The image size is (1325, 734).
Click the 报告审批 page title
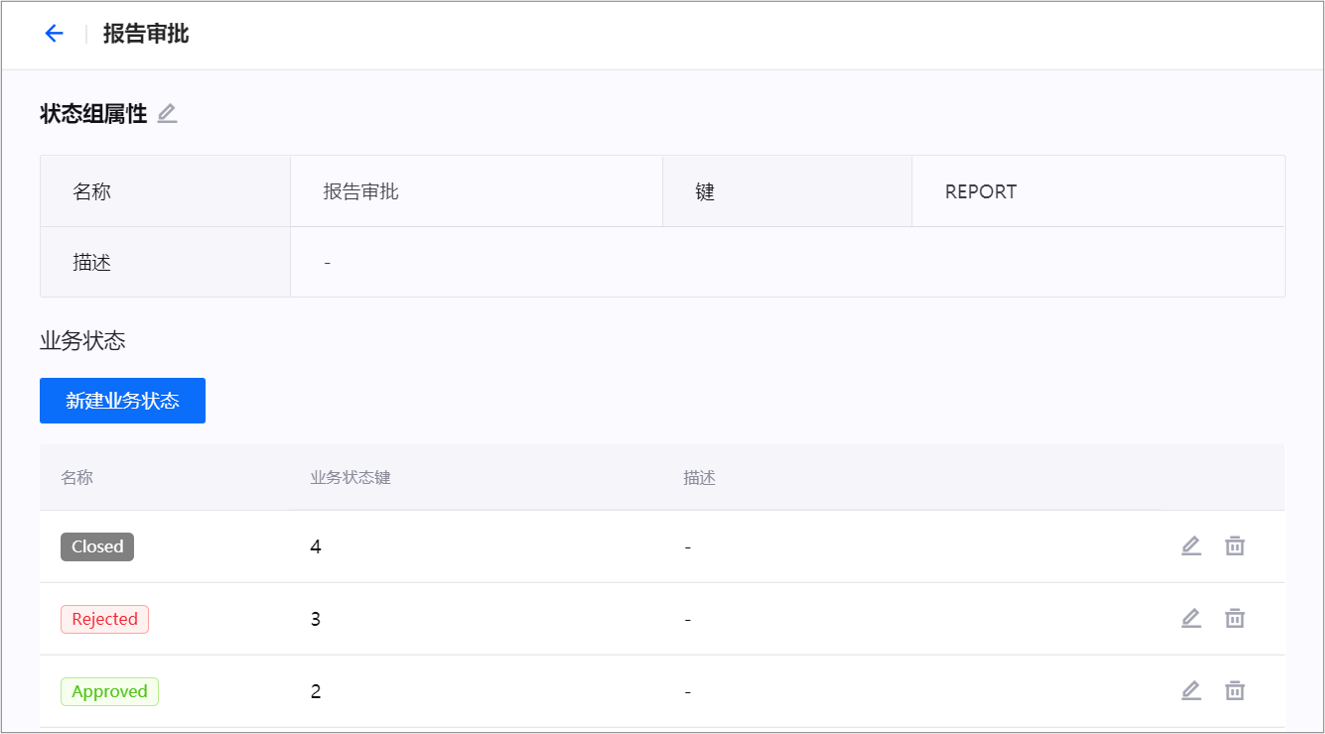(x=146, y=34)
